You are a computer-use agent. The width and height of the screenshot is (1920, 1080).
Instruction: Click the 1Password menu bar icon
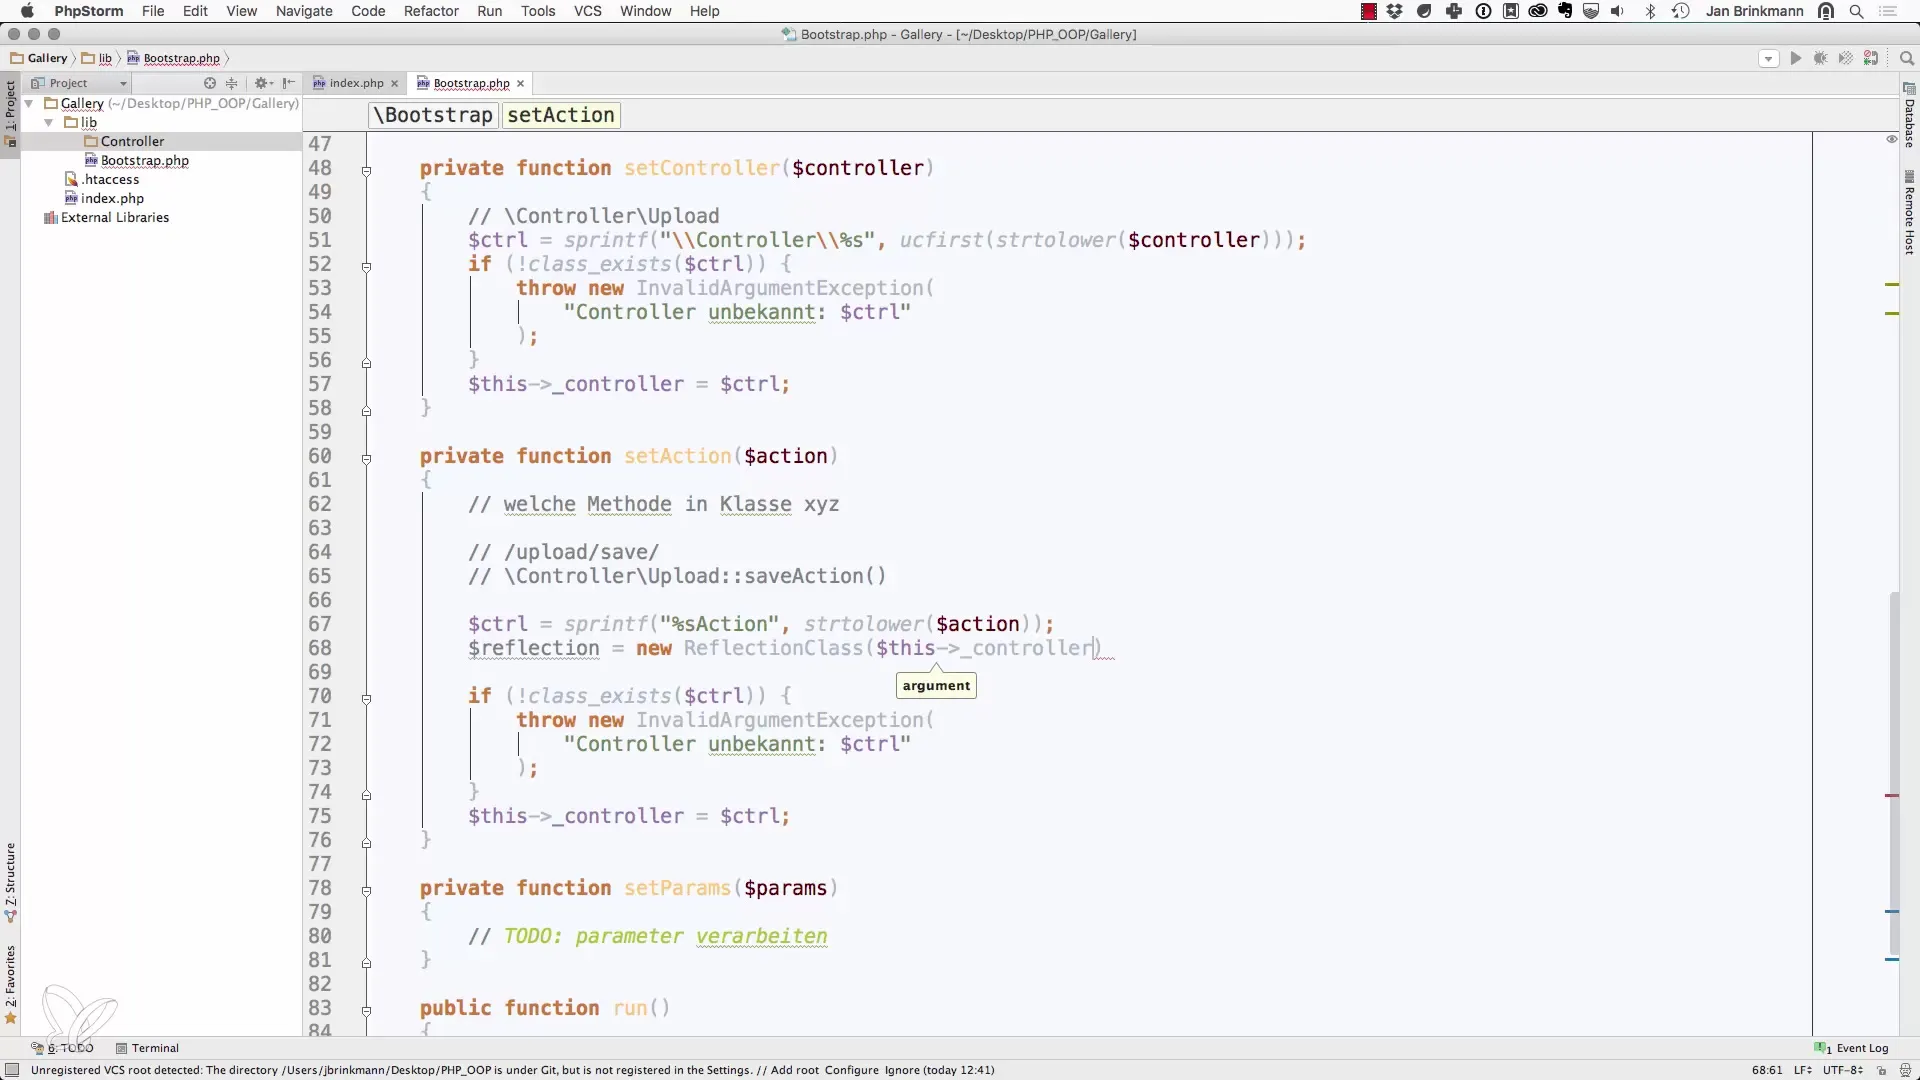pyautogui.click(x=1484, y=11)
